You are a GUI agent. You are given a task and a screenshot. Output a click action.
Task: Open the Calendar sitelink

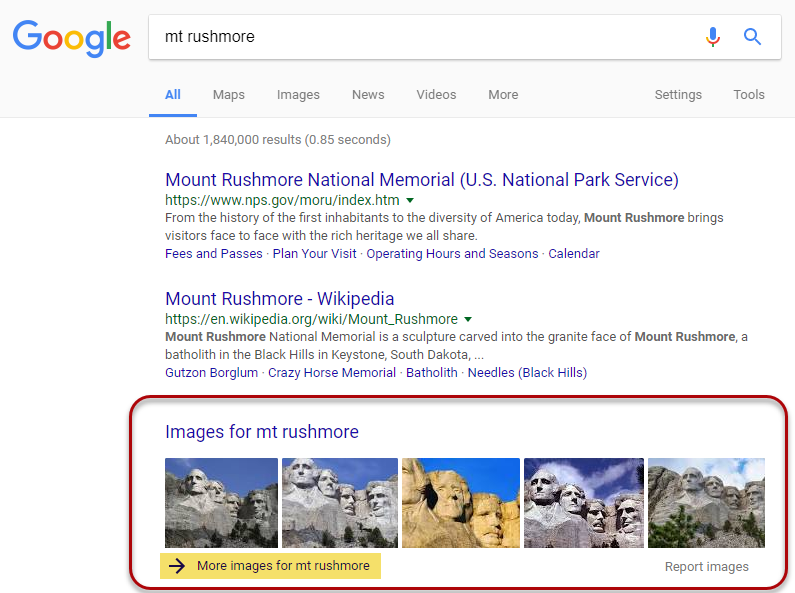click(x=573, y=253)
